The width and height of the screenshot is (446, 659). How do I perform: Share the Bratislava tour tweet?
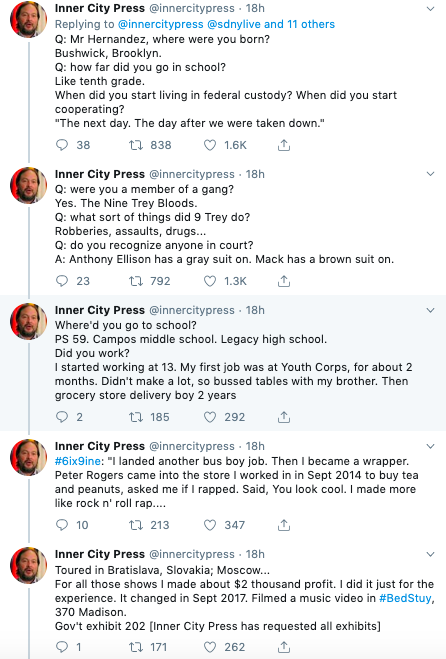(x=284, y=647)
